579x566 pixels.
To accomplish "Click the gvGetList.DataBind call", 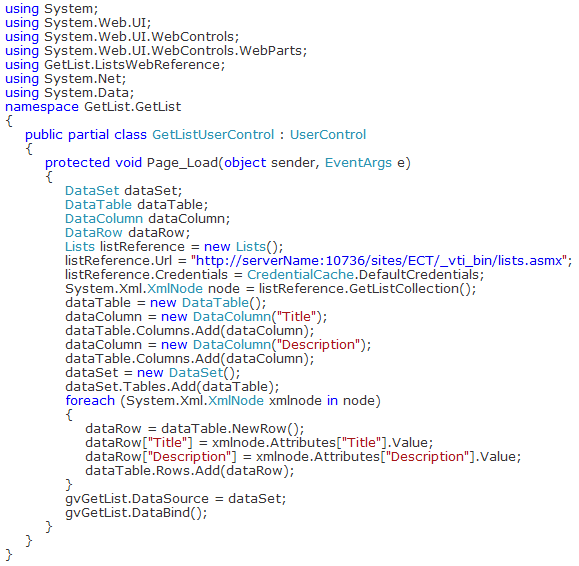I will (x=136, y=513).
